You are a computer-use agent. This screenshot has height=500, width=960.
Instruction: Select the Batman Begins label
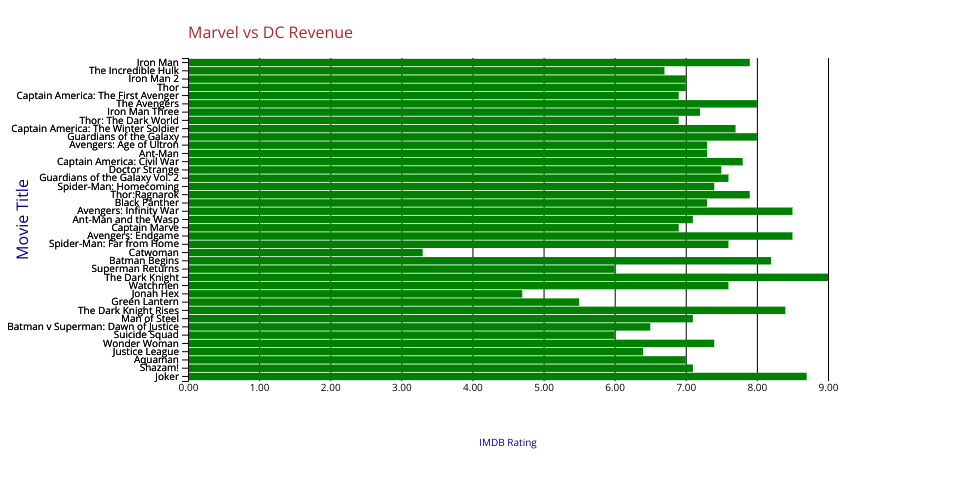pyautogui.click(x=144, y=260)
